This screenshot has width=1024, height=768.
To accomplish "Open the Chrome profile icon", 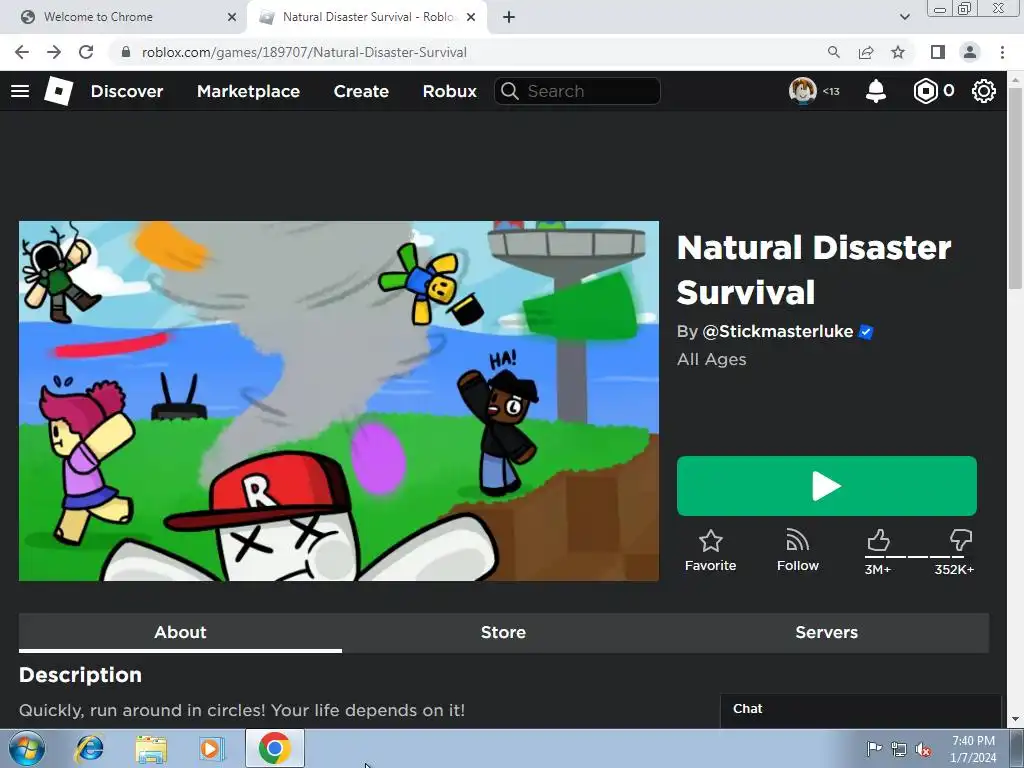I will tap(970, 52).
